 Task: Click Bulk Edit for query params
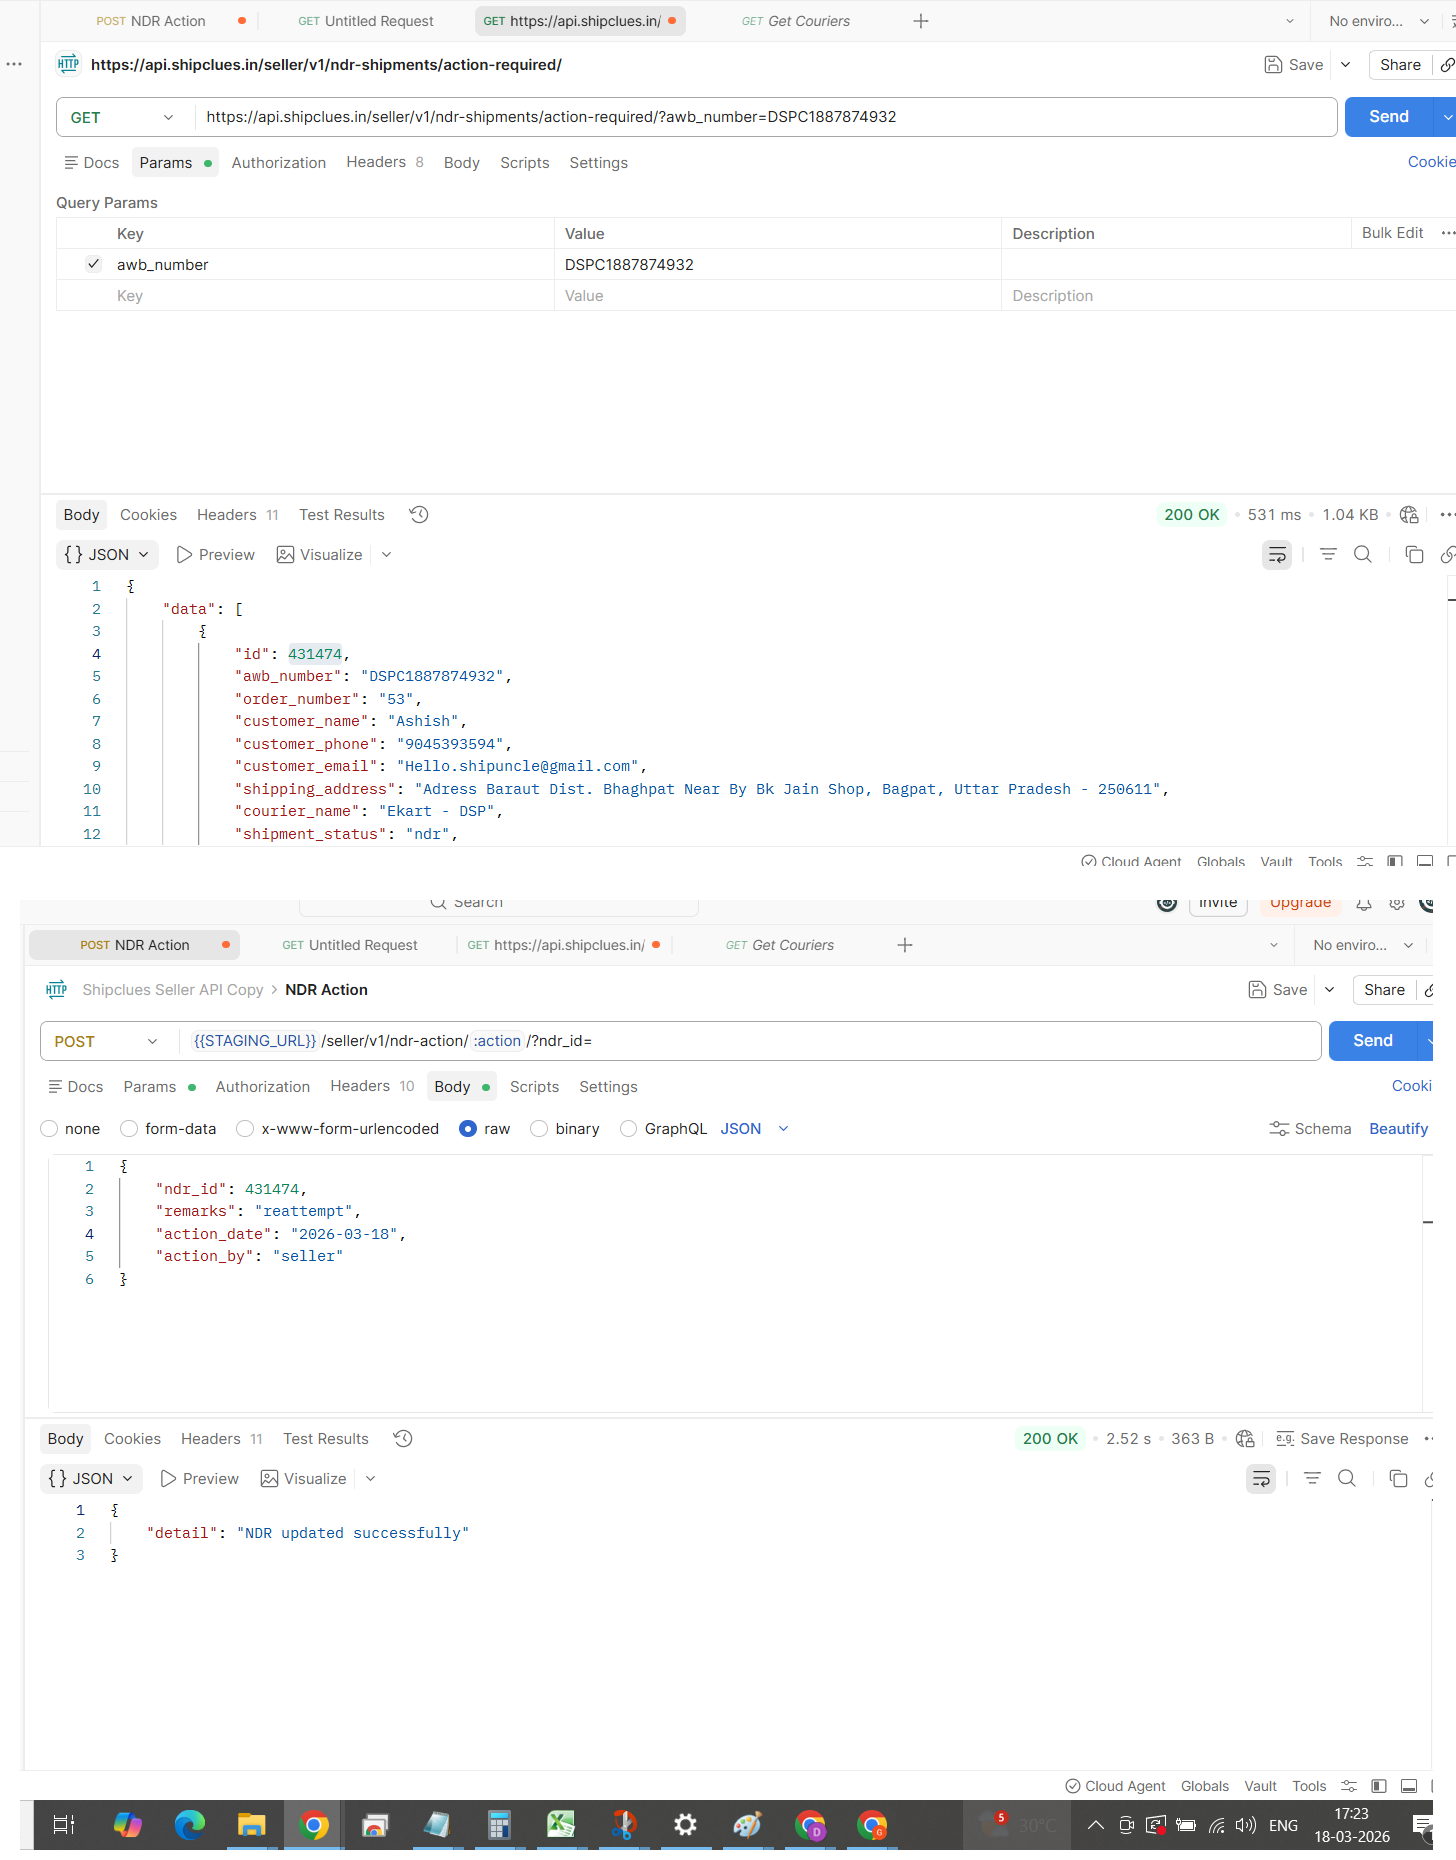[1392, 232]
